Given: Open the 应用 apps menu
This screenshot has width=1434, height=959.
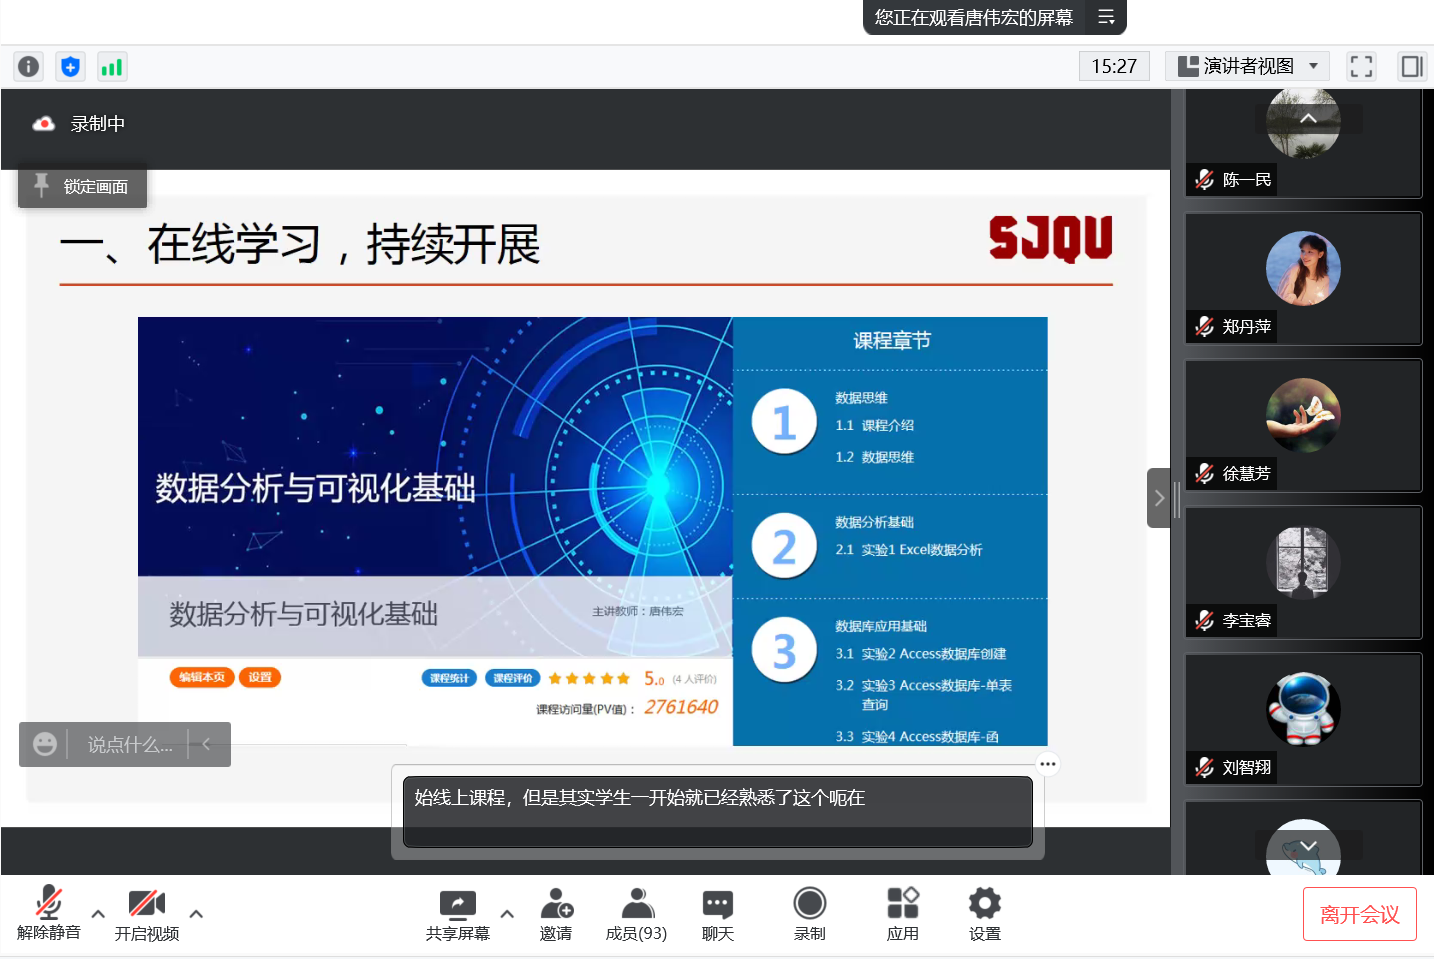Looking at the screenshot, I should point(902,912).
